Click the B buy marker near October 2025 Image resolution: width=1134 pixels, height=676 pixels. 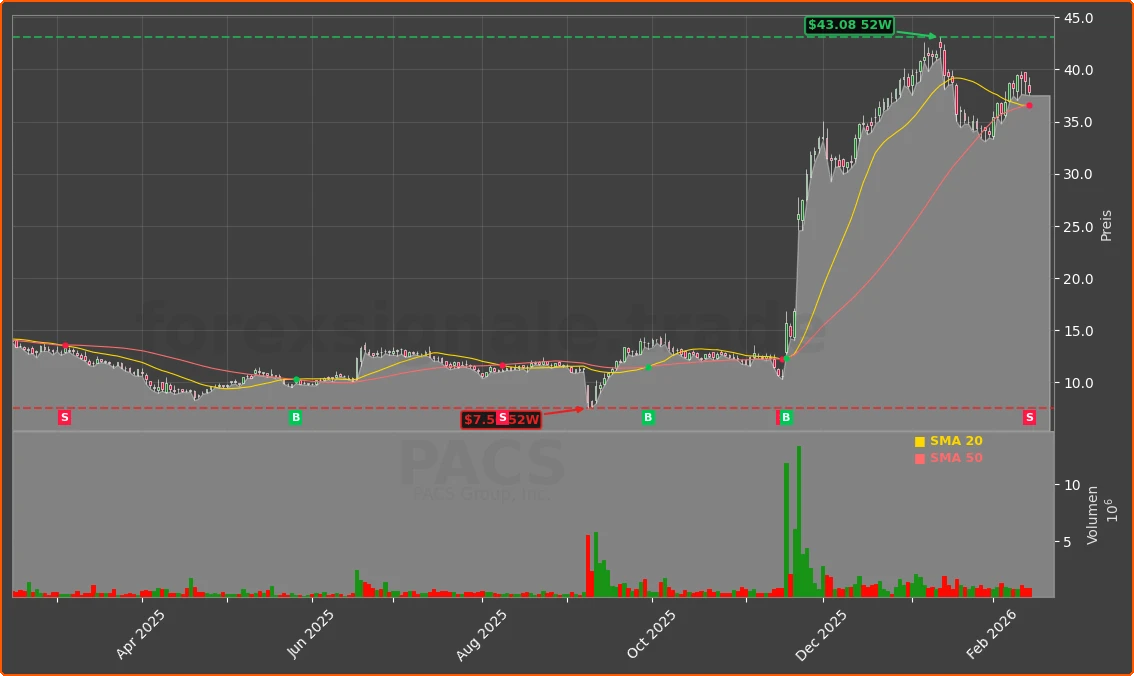(648, 417)
